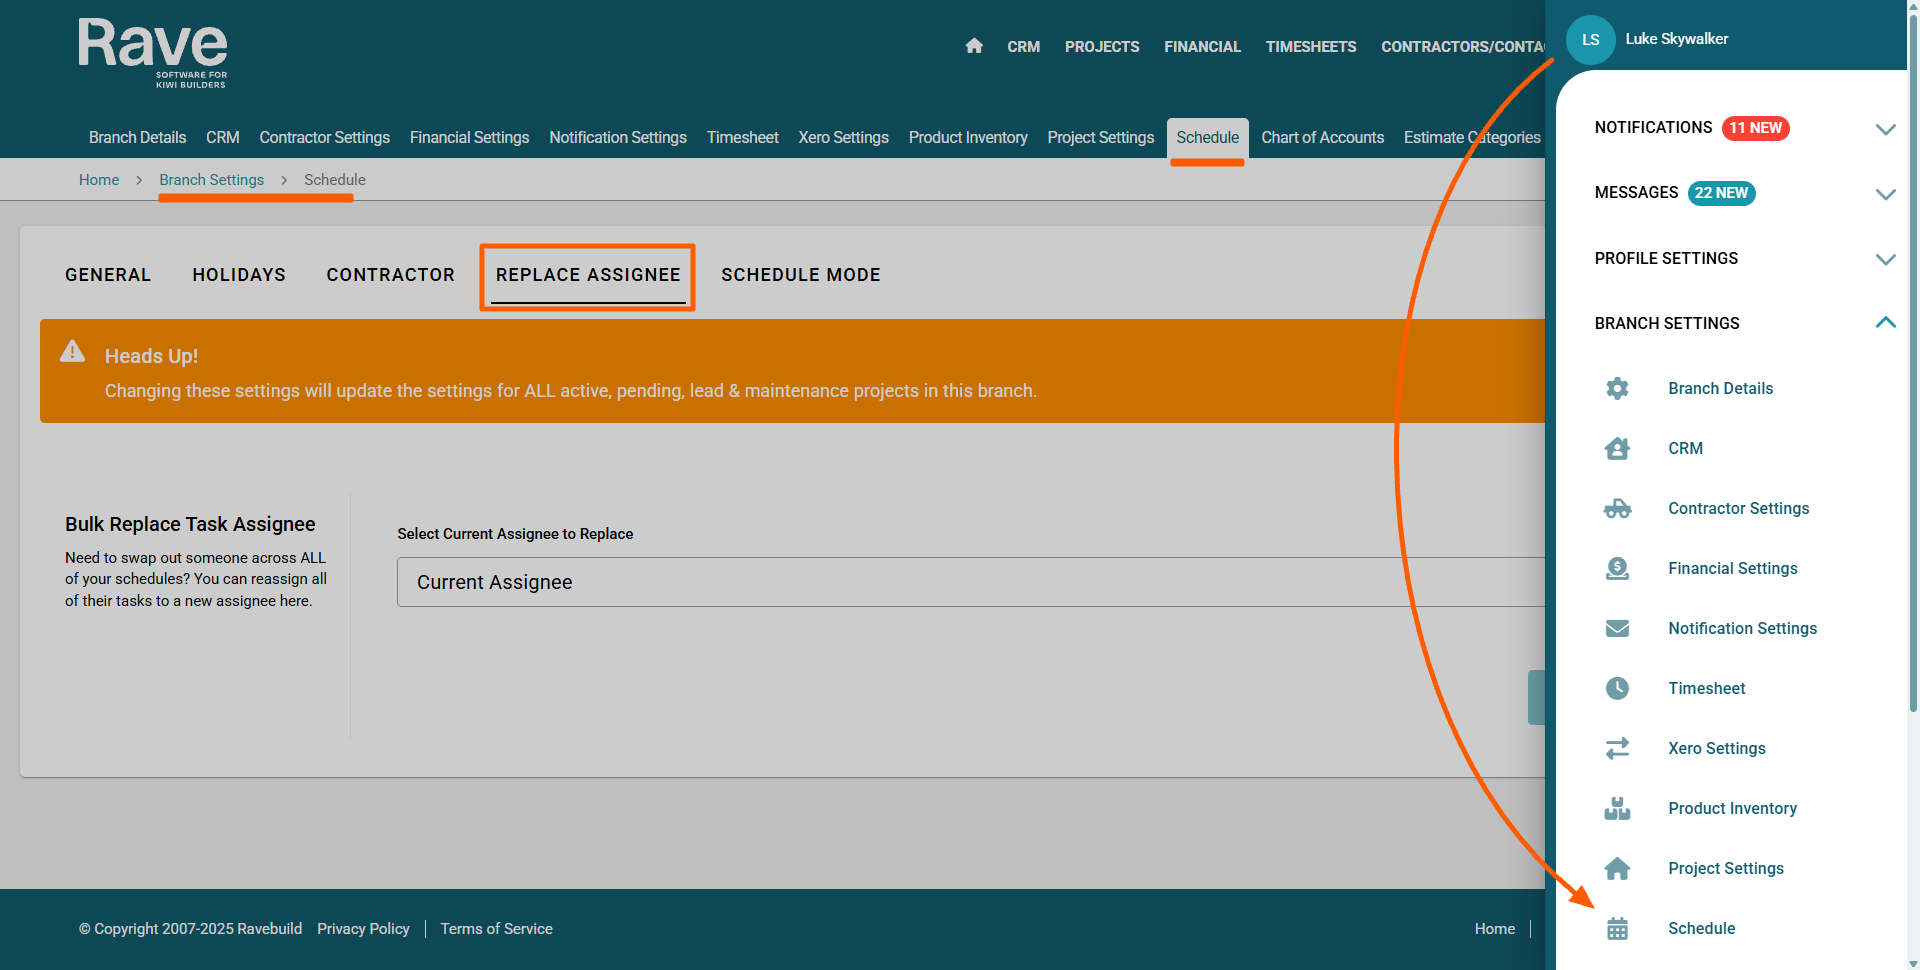
Task: Click the Xero Settings arrows icon
Action: (x=1617, y=748)
